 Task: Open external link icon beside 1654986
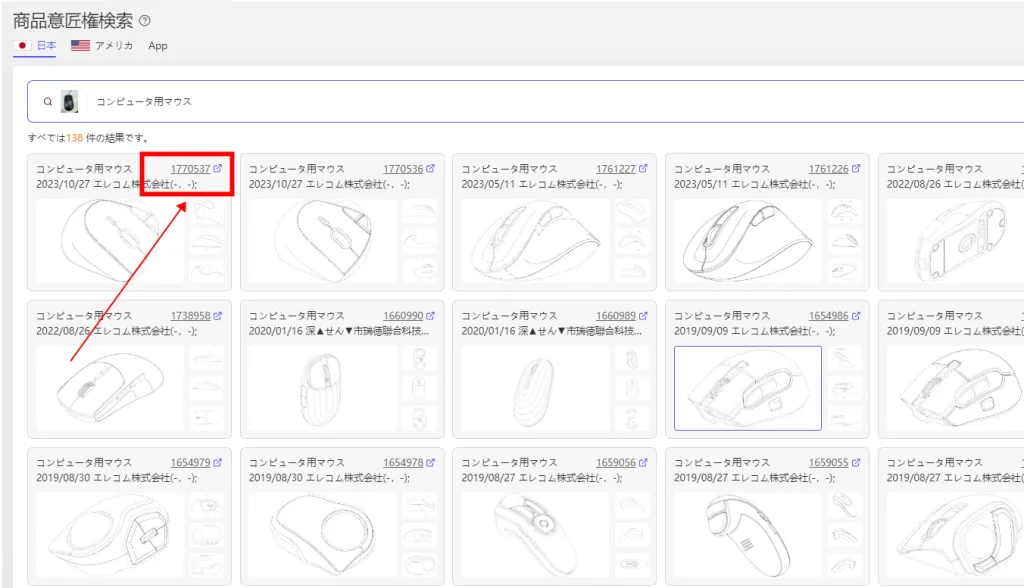coord(856,316)
